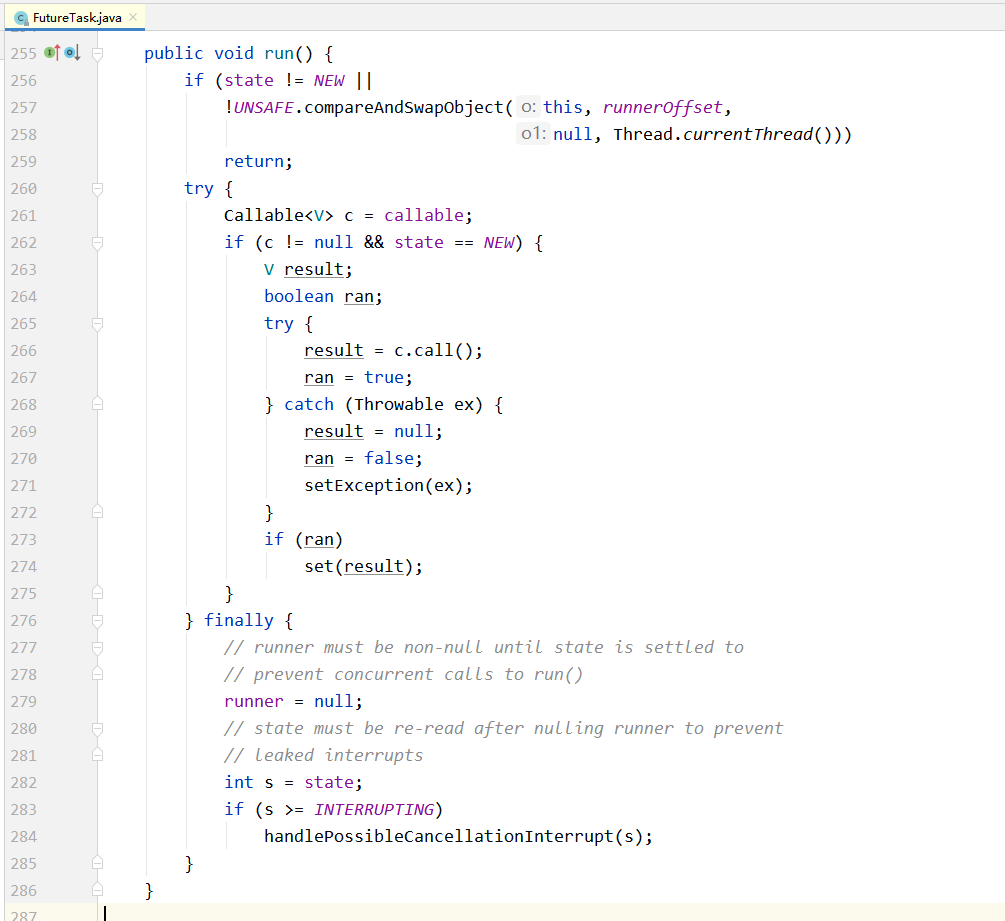The width and height of the screenshot is (1005, 921).
Task: Click the fold end marker at line 285
Action: pyautogui.click(x=97, y=863)
